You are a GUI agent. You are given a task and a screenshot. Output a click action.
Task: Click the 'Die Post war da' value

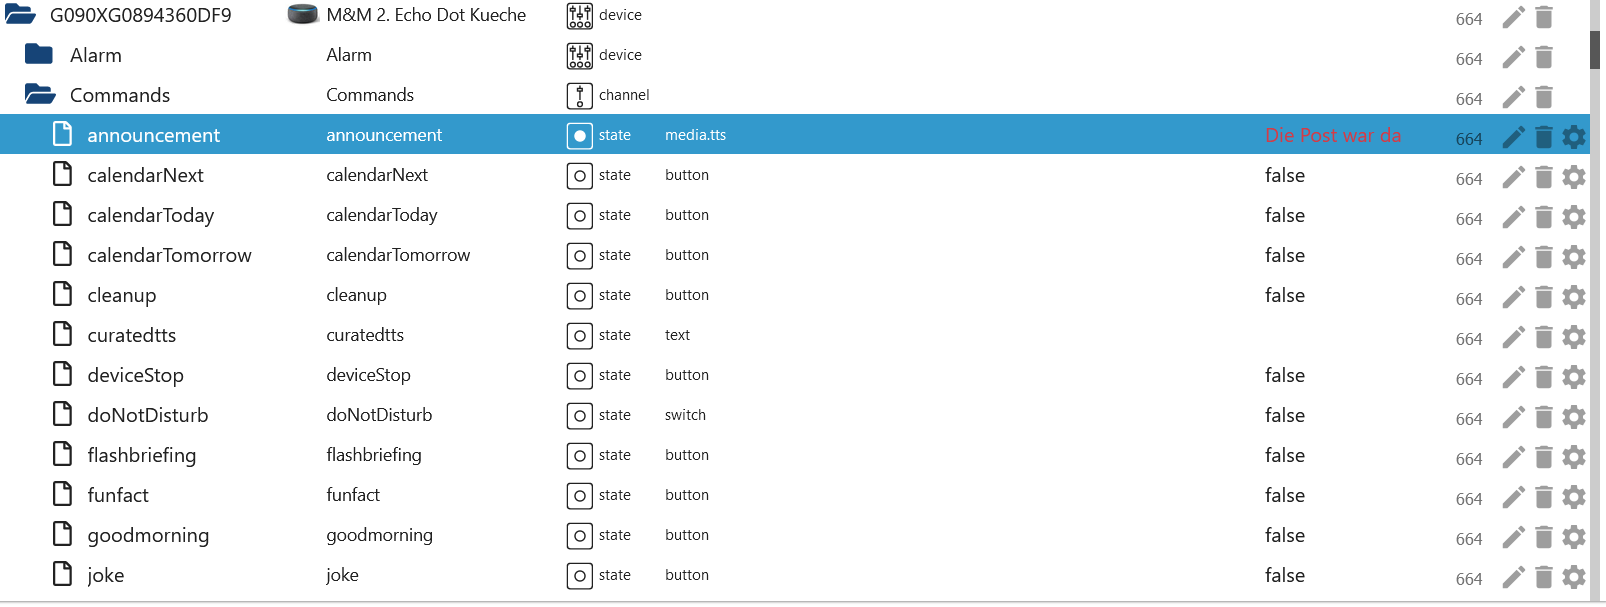coord(1332,135)
